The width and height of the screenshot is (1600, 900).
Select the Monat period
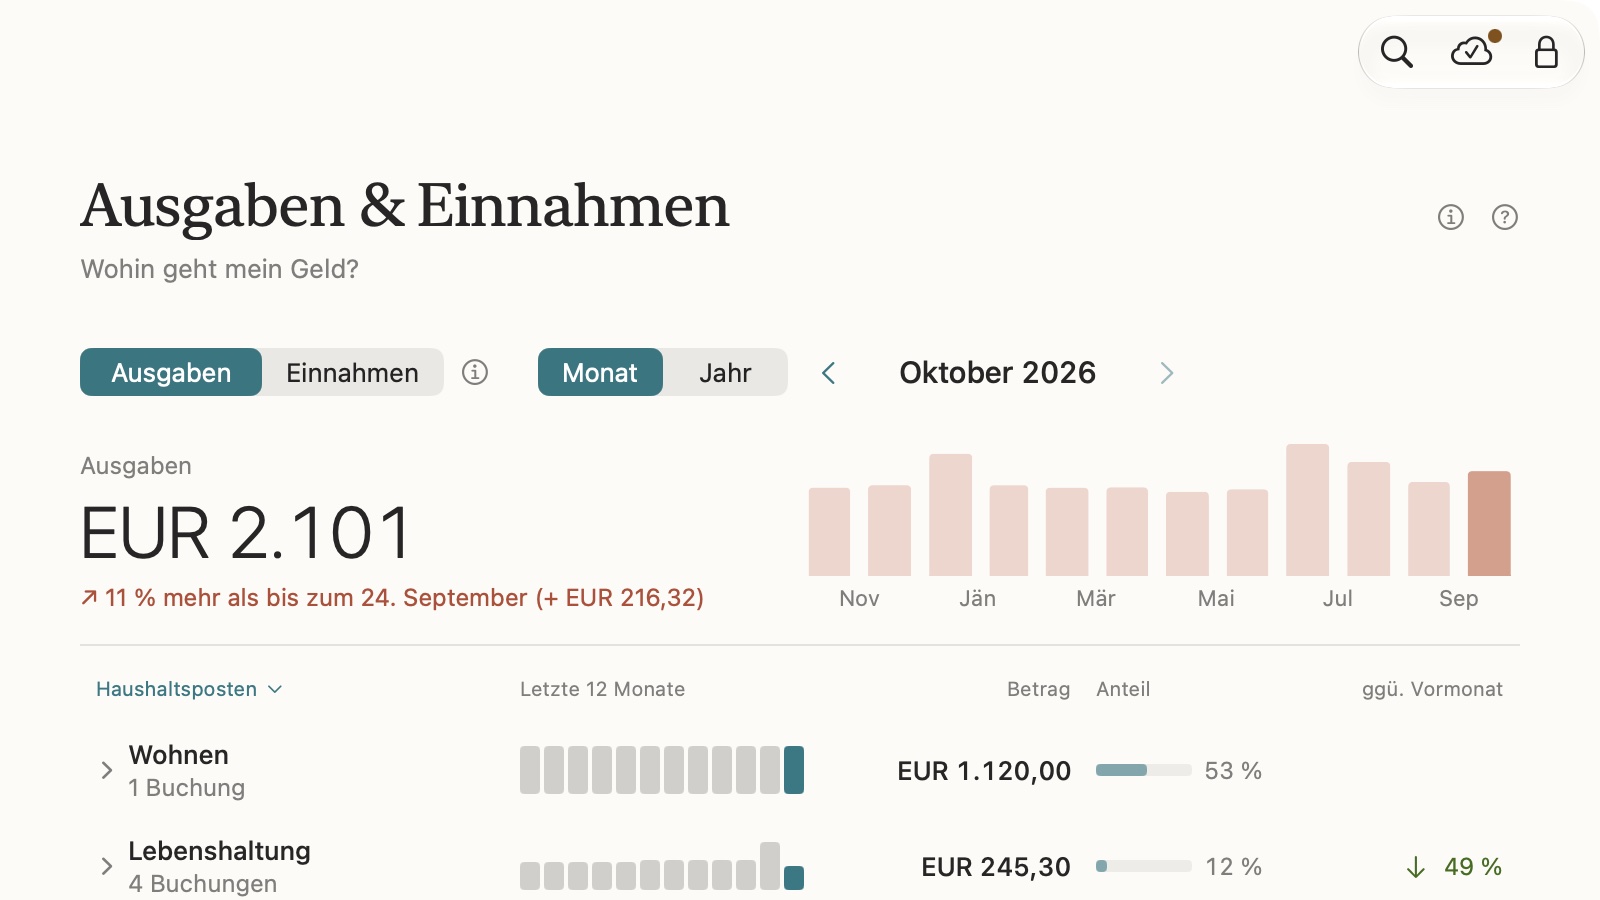click(600, 372)
